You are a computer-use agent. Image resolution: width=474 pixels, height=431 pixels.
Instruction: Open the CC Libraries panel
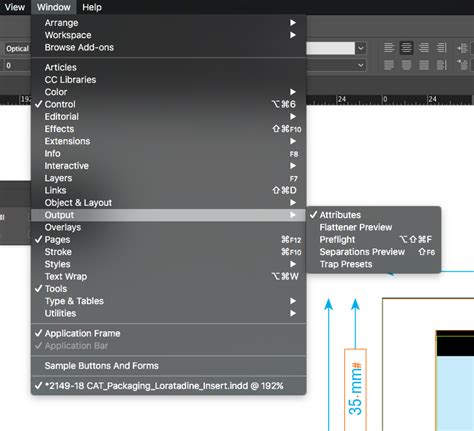pyautogui.click(x=169, y=80)
